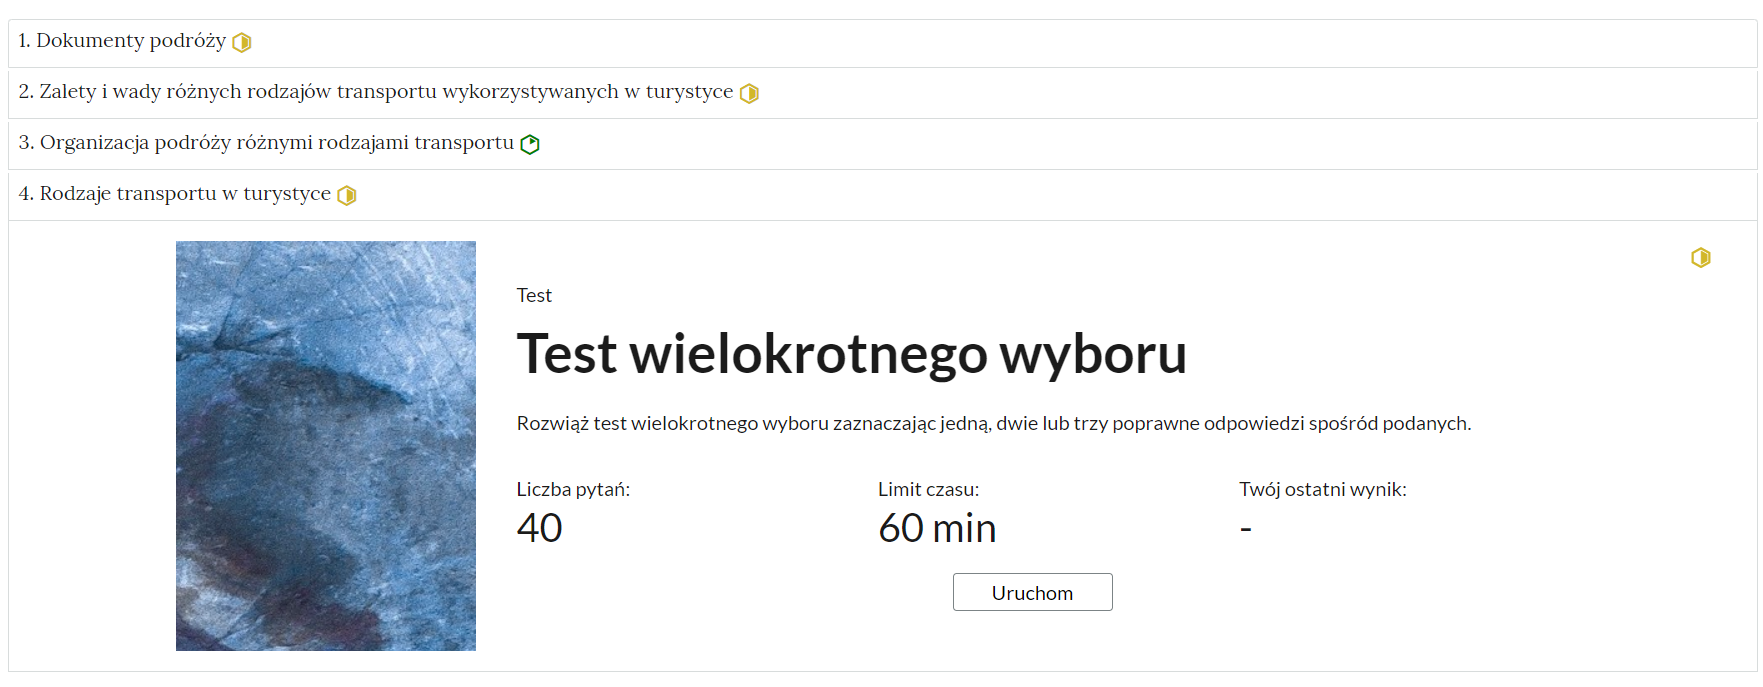Expand section 2. Zalety i wady różnych rodzajów transportu

882,93
